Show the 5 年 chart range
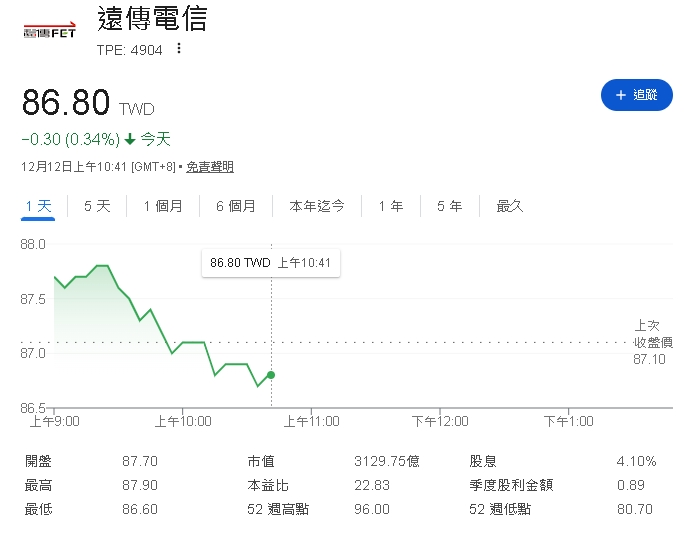This screenshot has height=549, width=689. pyautogui.click(x=450, y=206)
